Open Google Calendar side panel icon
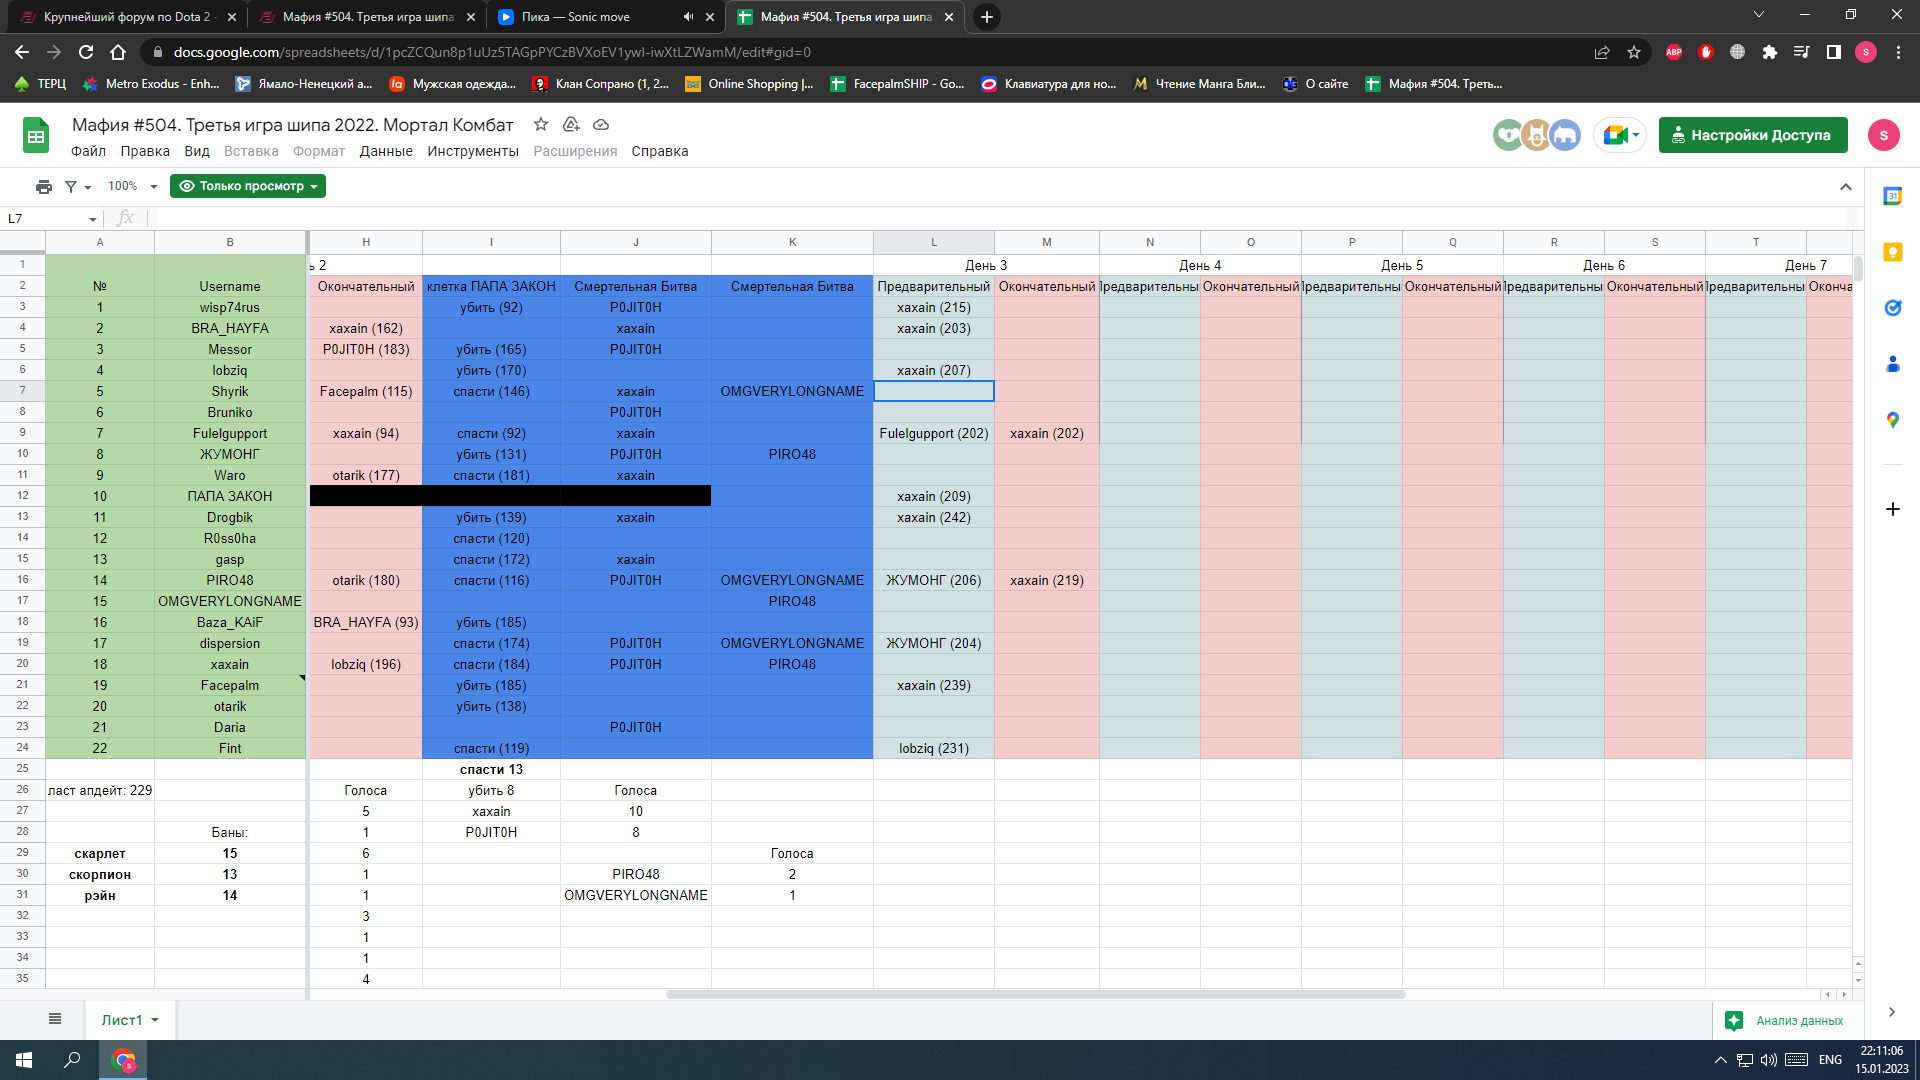The height and width of the screenshot is (1080, 1920). (x=1892, y=196)
